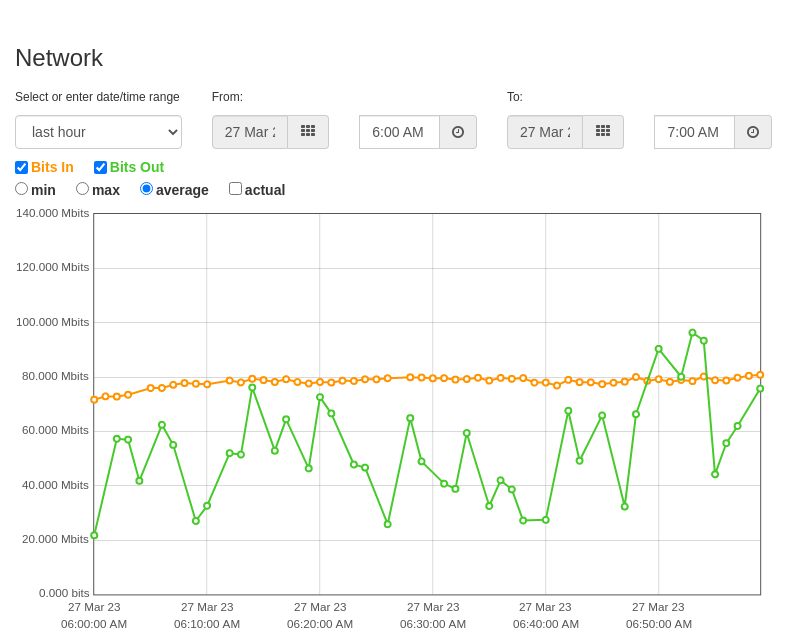The height and width of the screenshot is (634, 787).
Task: Open the To time clock icon
Action: point(753,132)
